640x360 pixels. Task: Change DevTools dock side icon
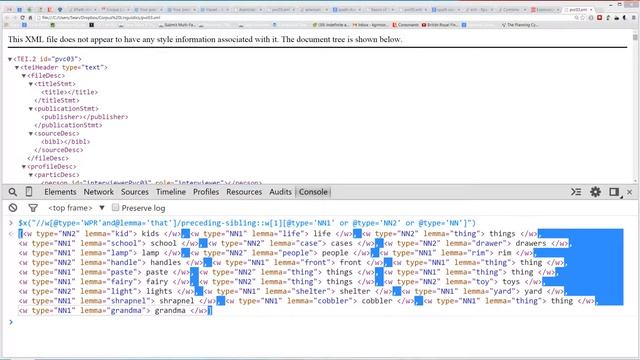click(614, 192)
